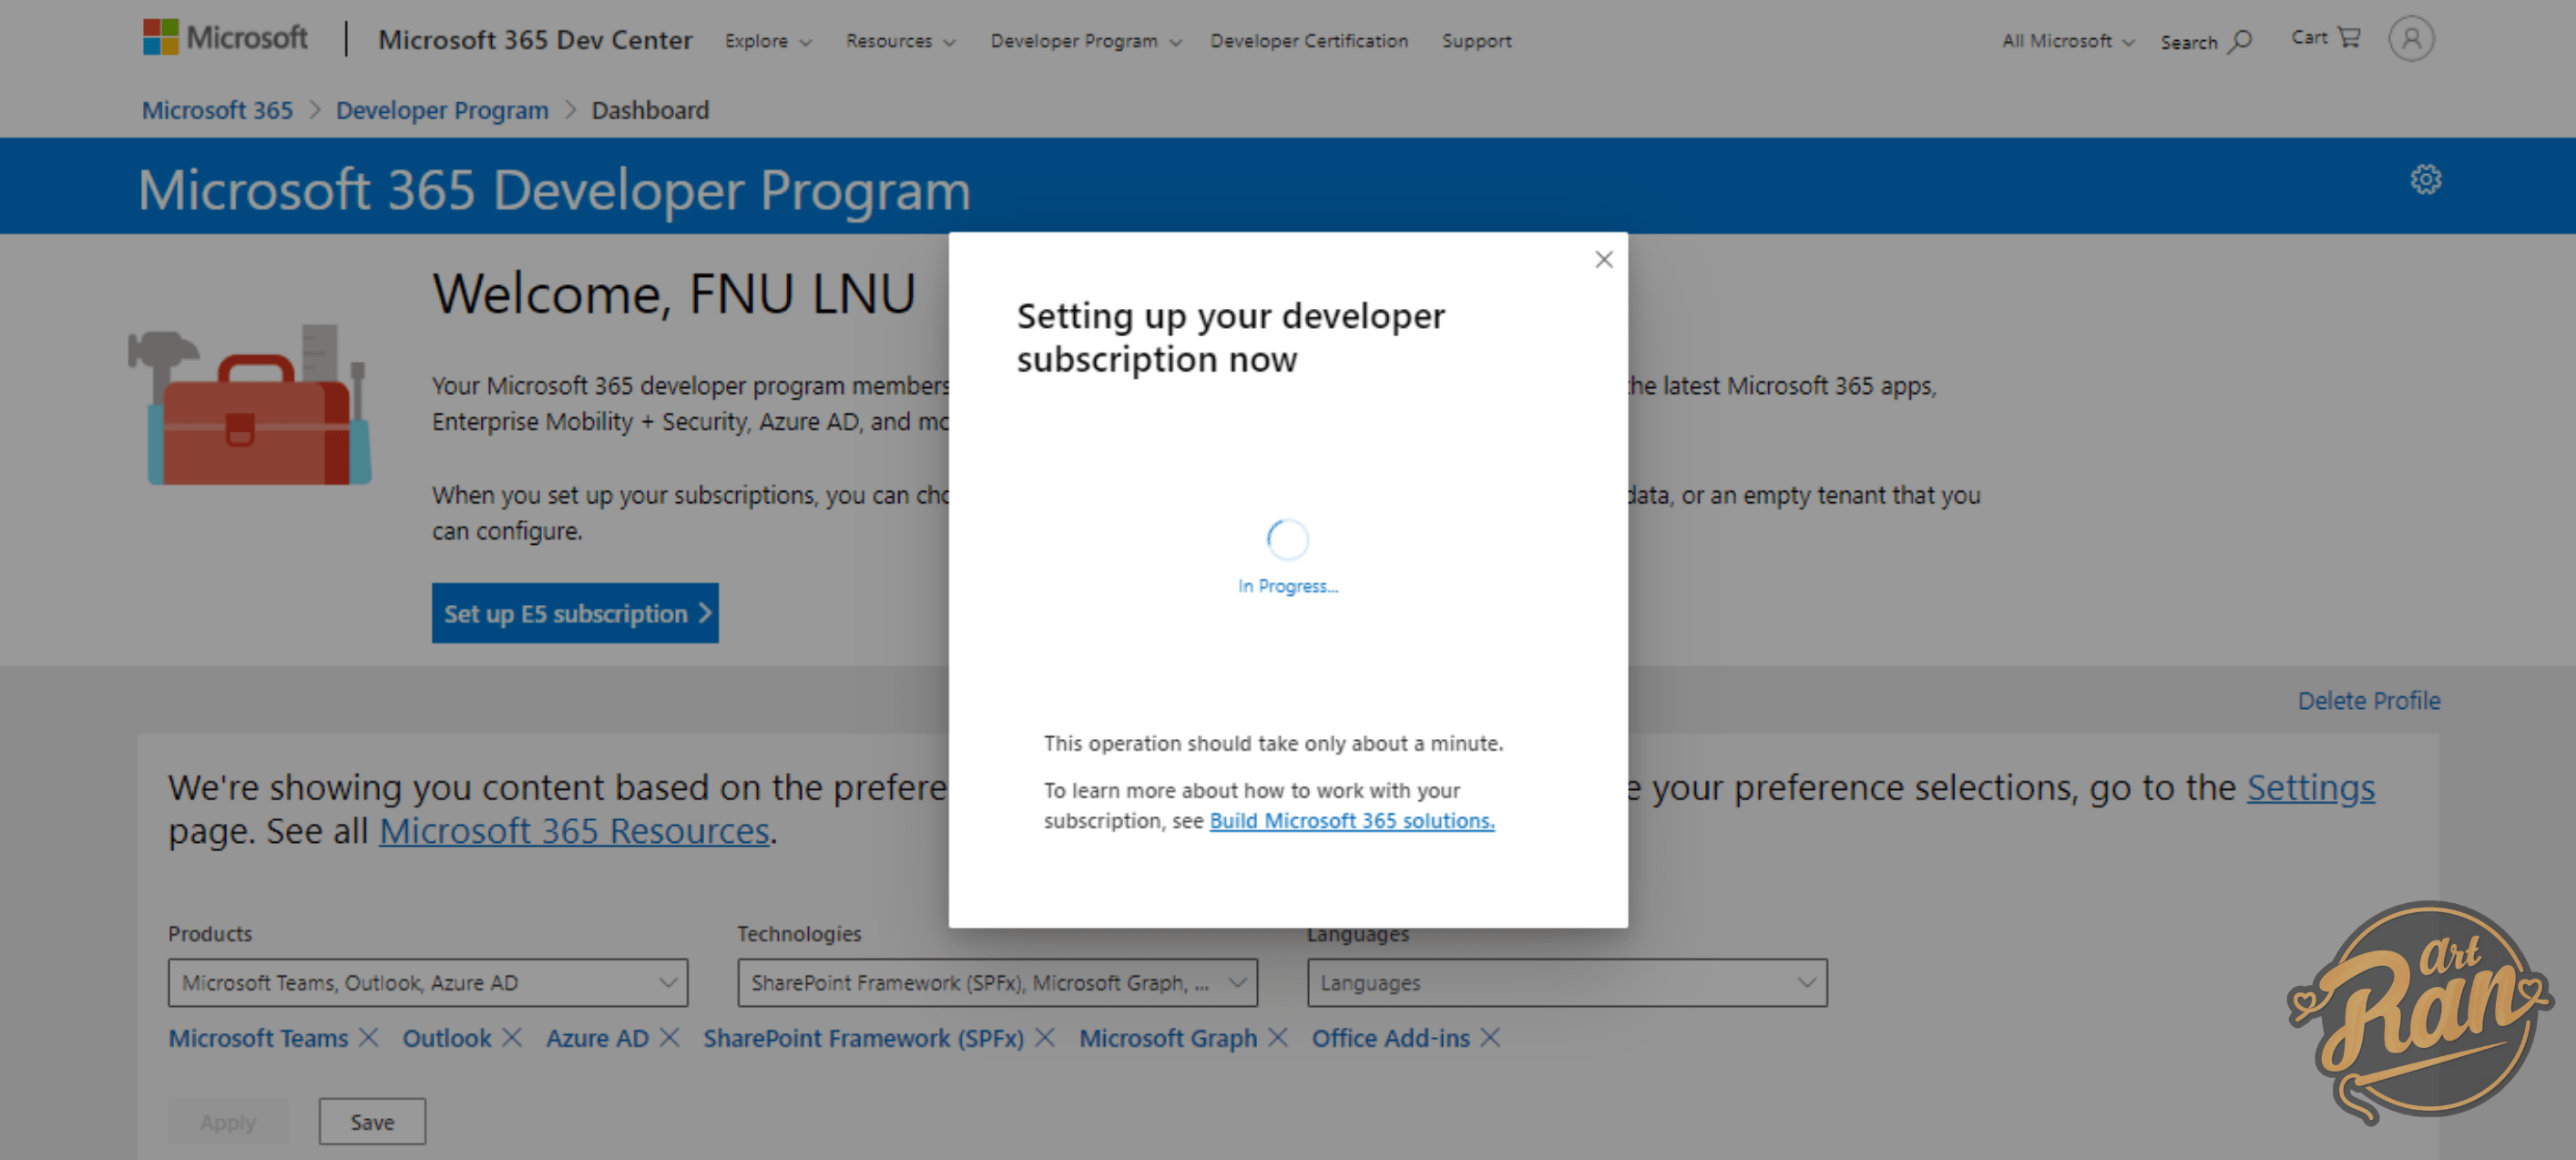
Task: Open the Microsoft 365 Resources link
Action: coord(574,831)
